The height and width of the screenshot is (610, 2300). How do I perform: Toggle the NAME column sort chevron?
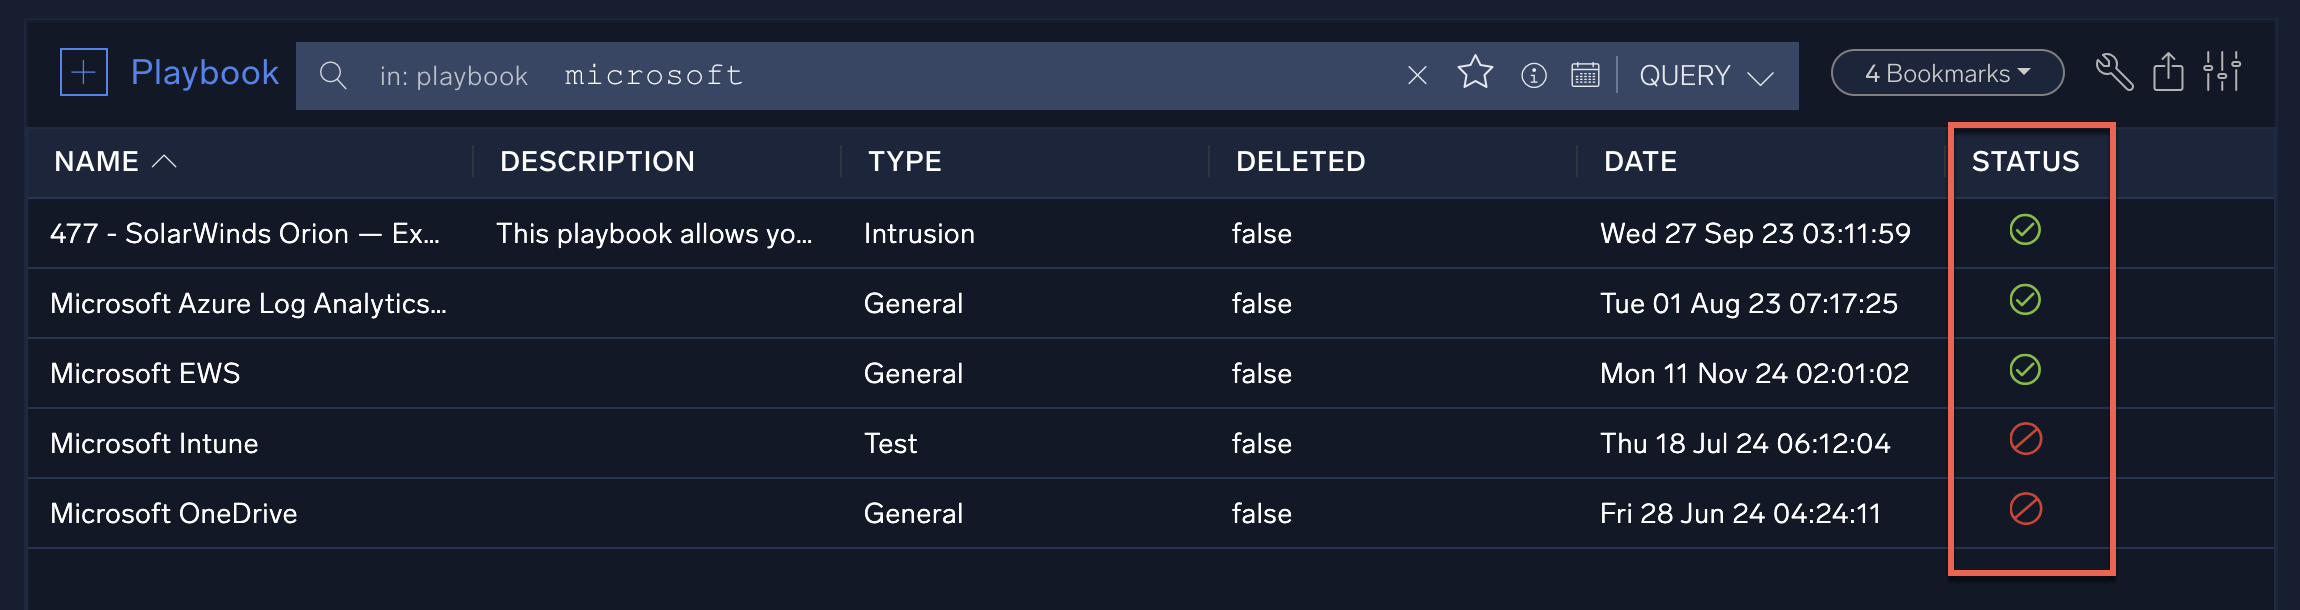click(x=163, y=159)
